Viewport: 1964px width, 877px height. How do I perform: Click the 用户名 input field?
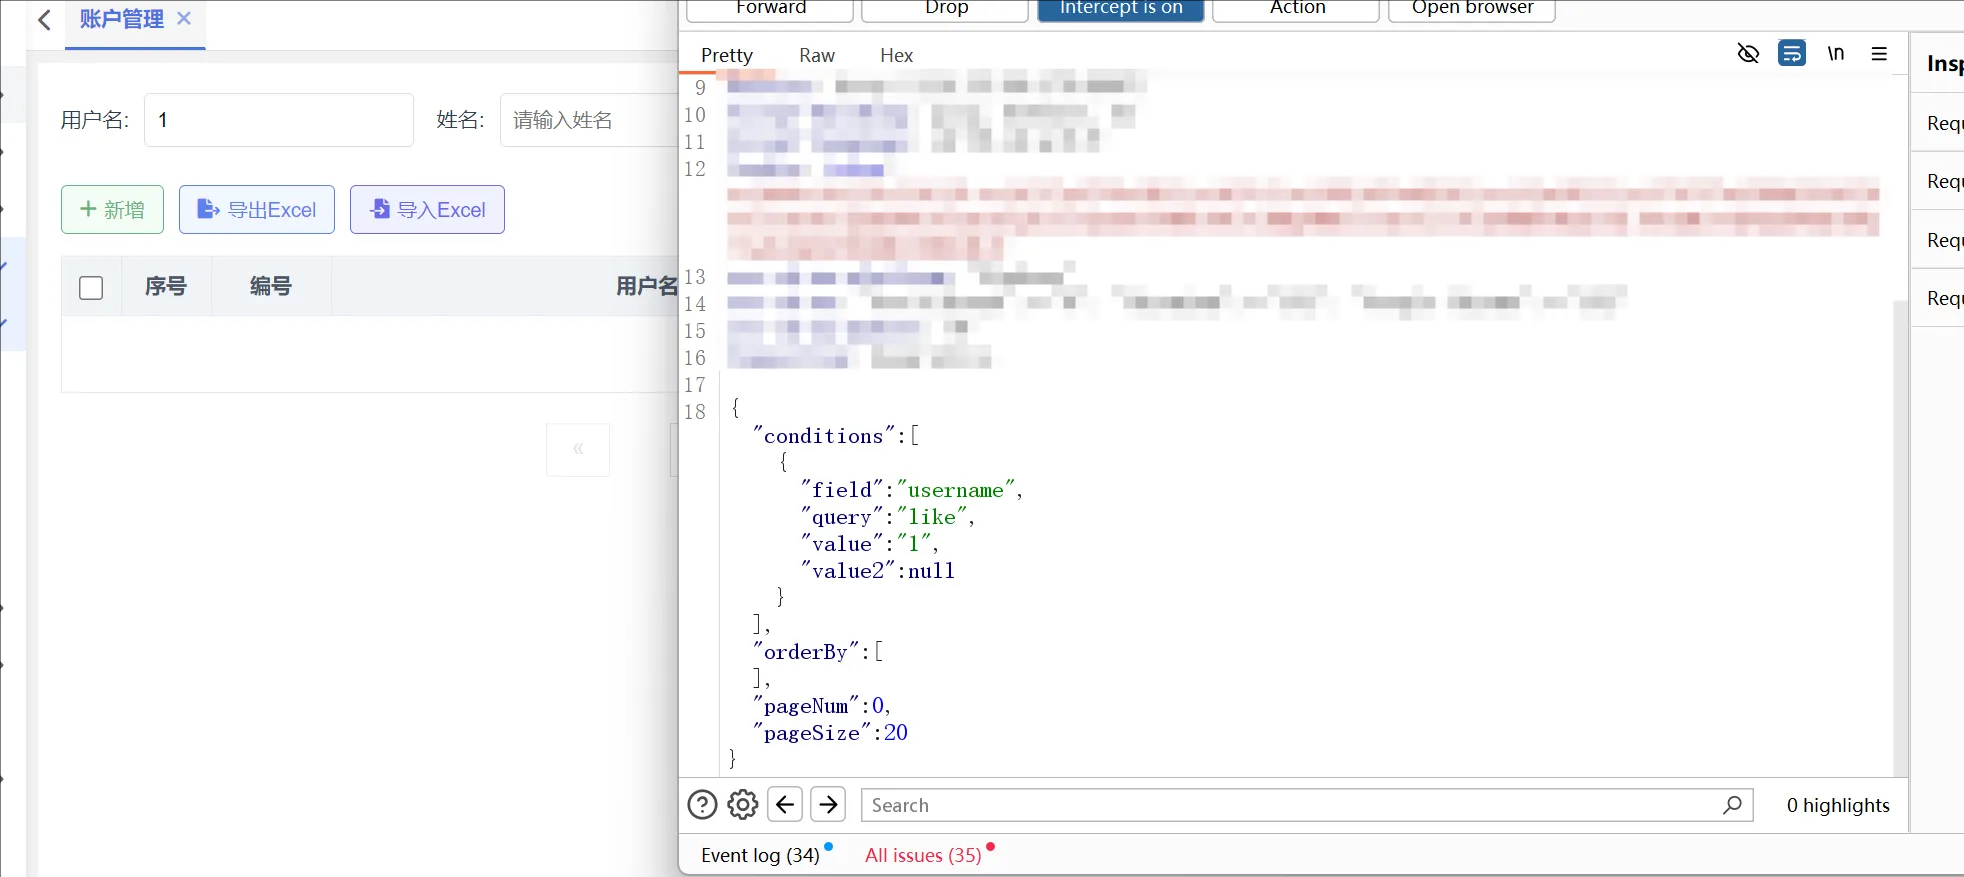click(x=279, y=120)
